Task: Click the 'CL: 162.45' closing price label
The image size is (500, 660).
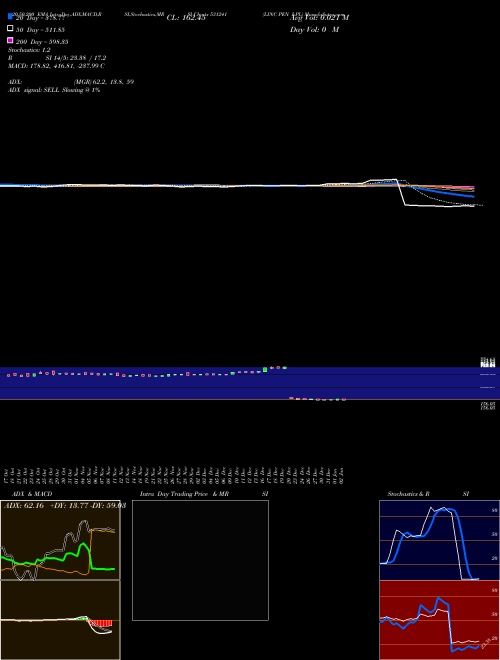Action: [186, 18]
